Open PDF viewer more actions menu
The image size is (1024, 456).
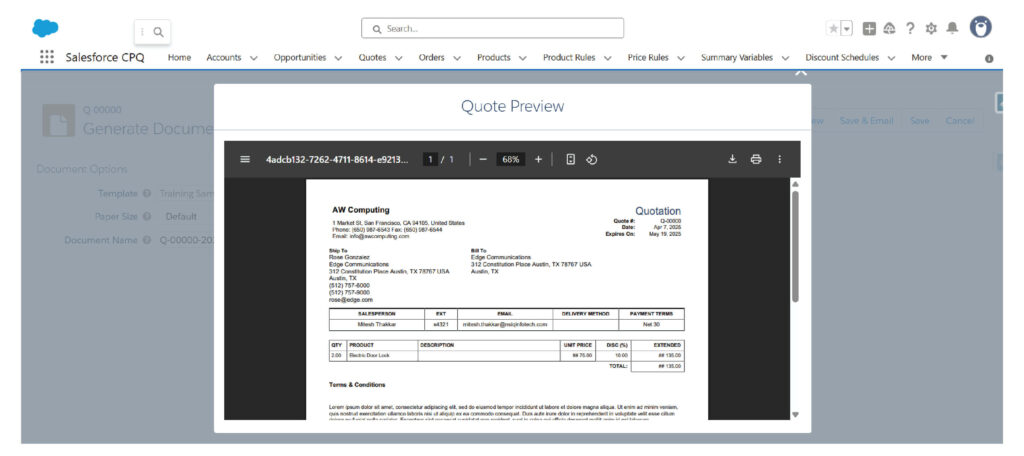(x=779, y=159)
